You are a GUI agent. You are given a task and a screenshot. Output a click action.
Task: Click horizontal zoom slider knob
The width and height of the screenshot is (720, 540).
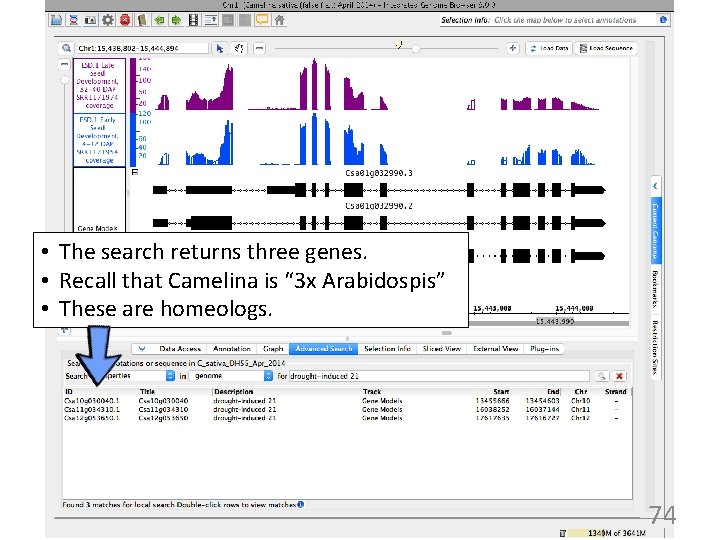tap(416, 49)
